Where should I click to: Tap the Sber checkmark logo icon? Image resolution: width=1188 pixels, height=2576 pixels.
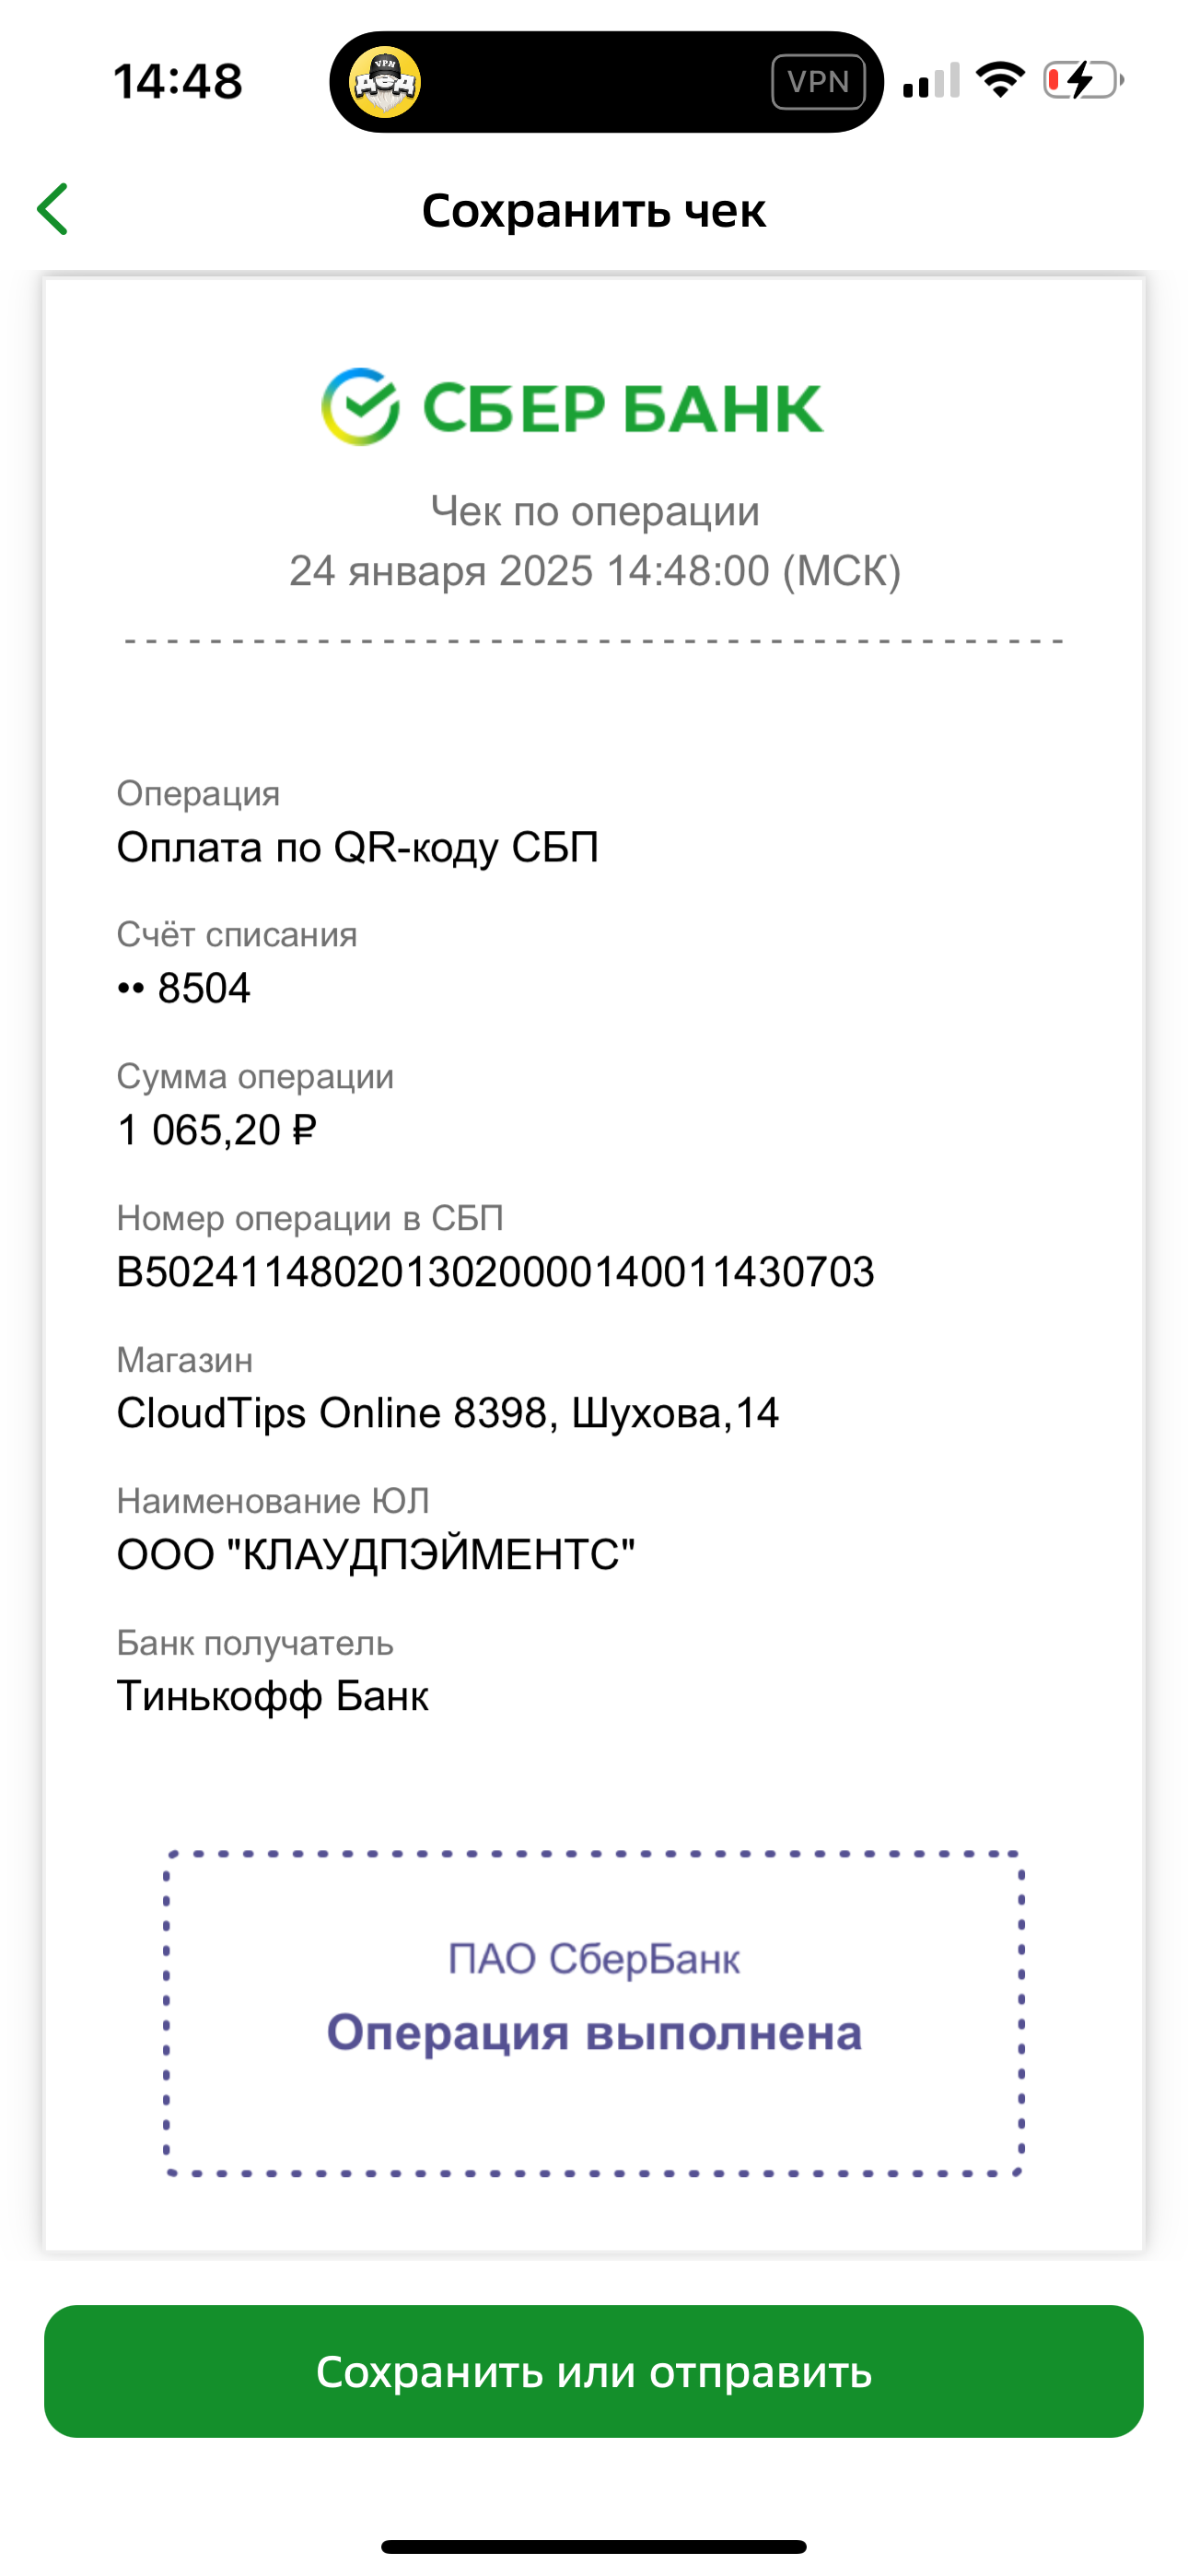pos(360,407)
